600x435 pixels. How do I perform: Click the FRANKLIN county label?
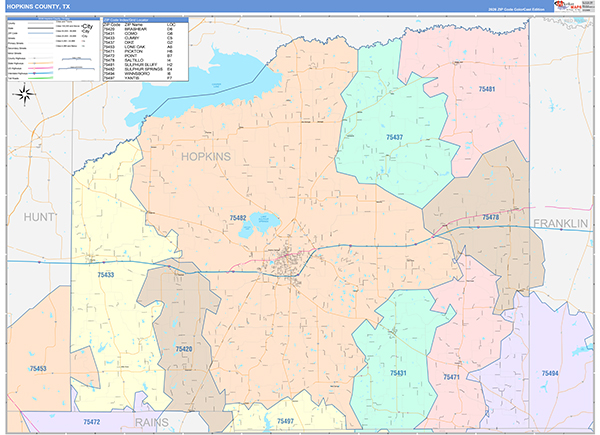click(562, 223)
